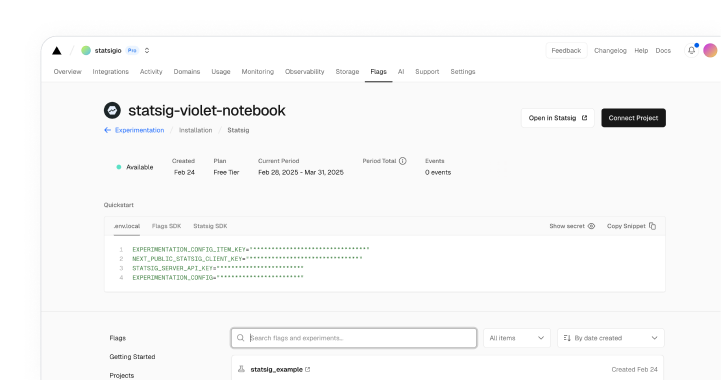The image size is (721, 380).
Task: Open the All items dropdown
Action: click(x=516, y=338)
